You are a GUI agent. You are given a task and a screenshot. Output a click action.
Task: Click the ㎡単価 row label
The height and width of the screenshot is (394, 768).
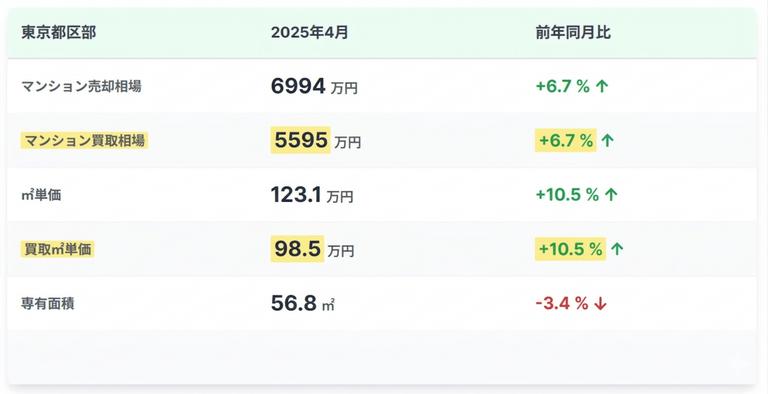click(x=41, y=195)
